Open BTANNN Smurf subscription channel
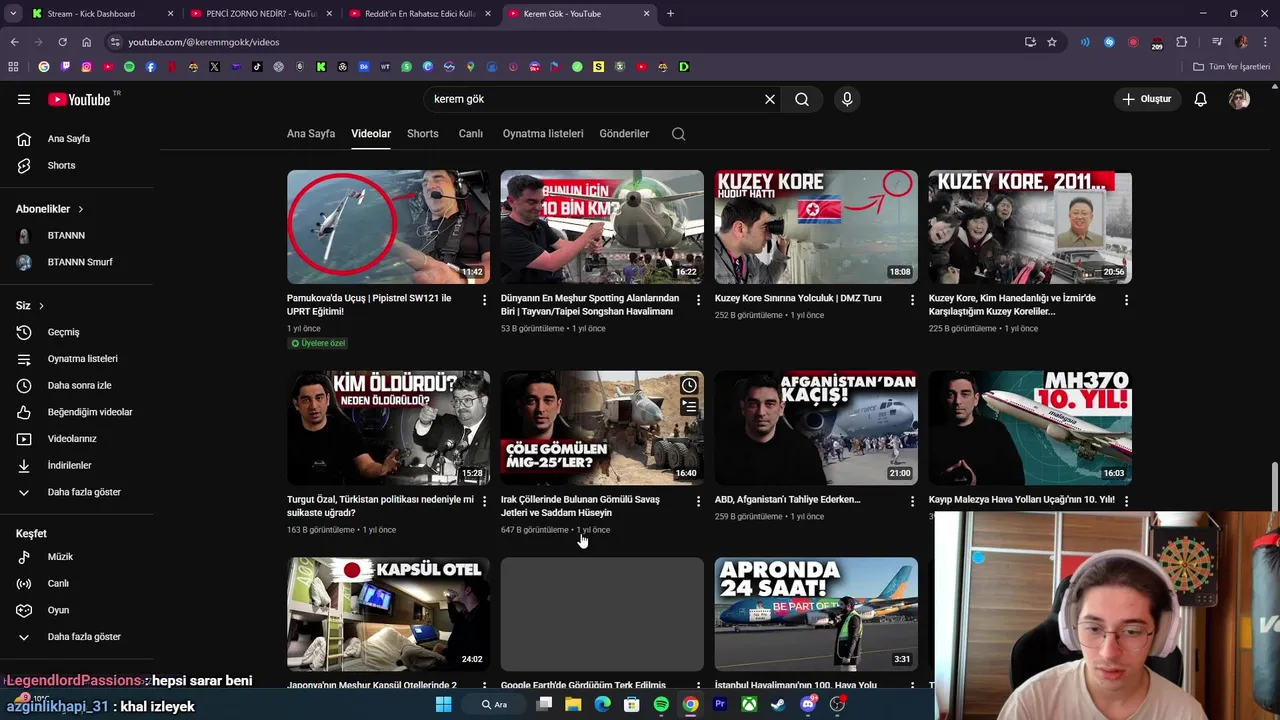Screen dimensions: 1280x720 click(80, 262)
